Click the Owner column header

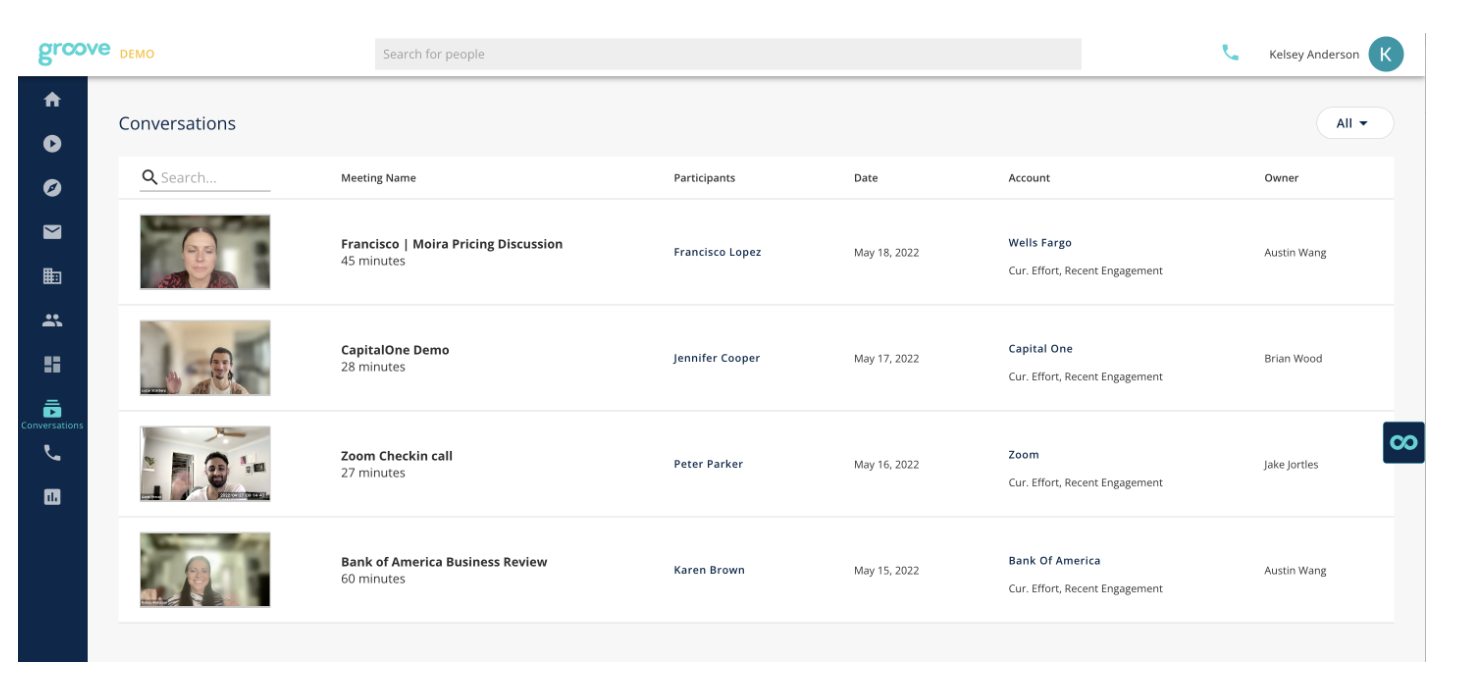tap(1281, 178)
